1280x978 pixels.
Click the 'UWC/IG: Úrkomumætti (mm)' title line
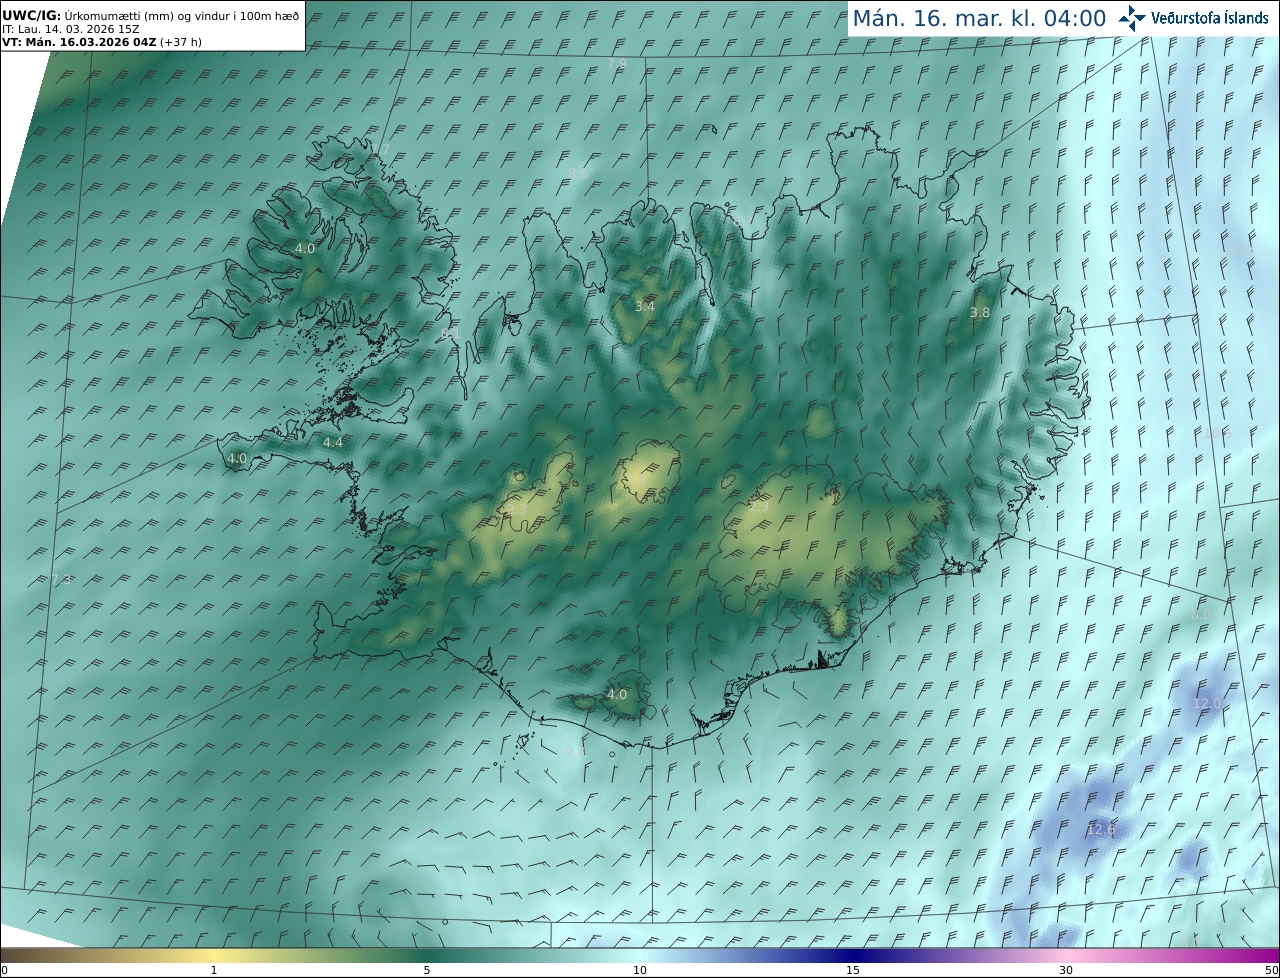point(151,16)
